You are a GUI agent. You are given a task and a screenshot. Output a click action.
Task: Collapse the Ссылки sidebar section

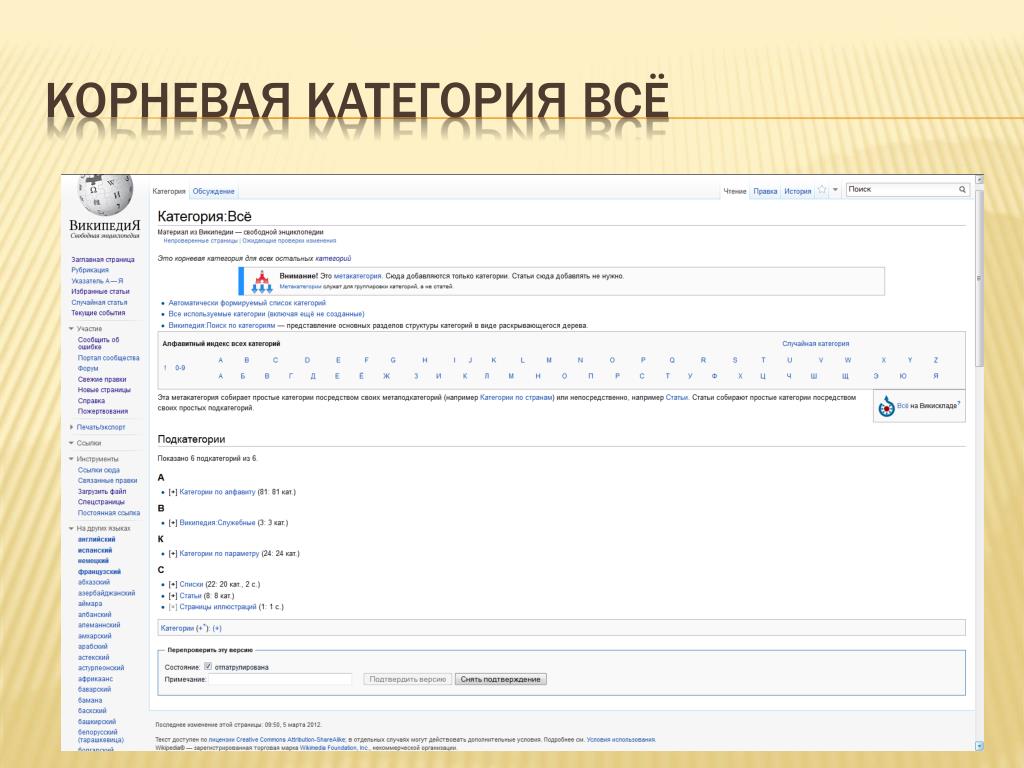(x=71, y=443)
